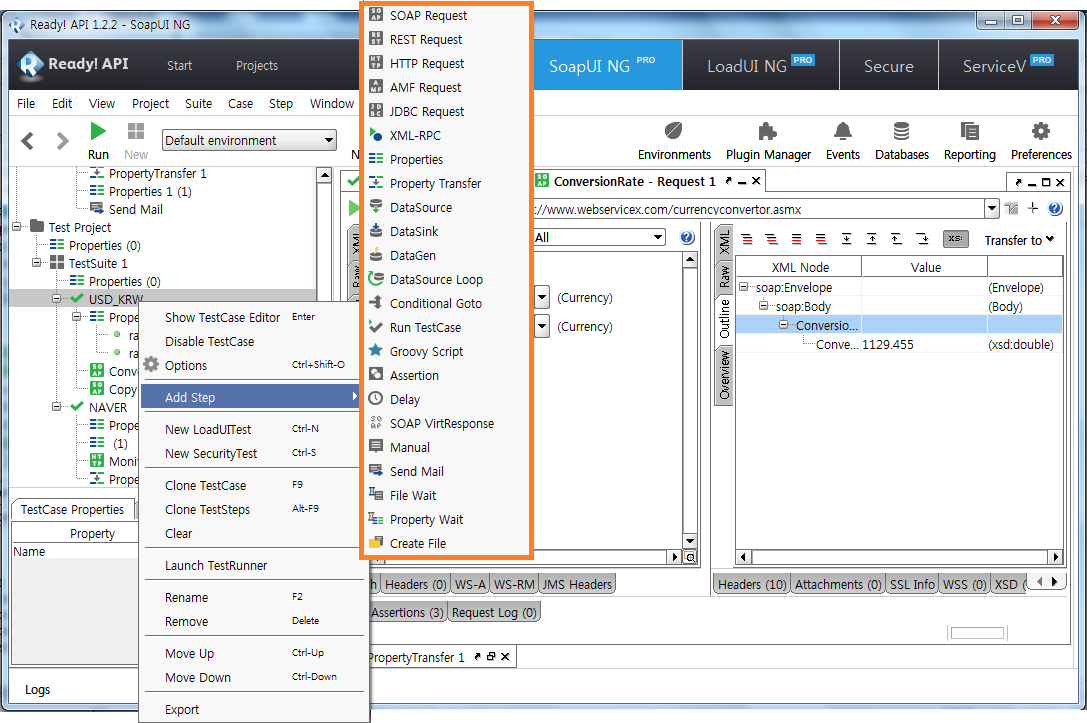Collapse the soap:Envelope XML node
Viewport: 1087px width, 723px height.
[x=746, y=288]
